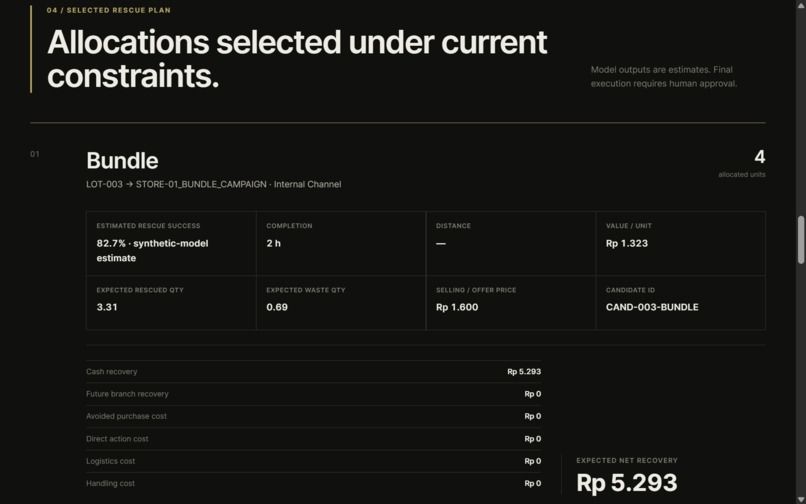Screen dimensions: 806x504
Task: Click the Avoided purchase cost row
Action: click(314, 416)
